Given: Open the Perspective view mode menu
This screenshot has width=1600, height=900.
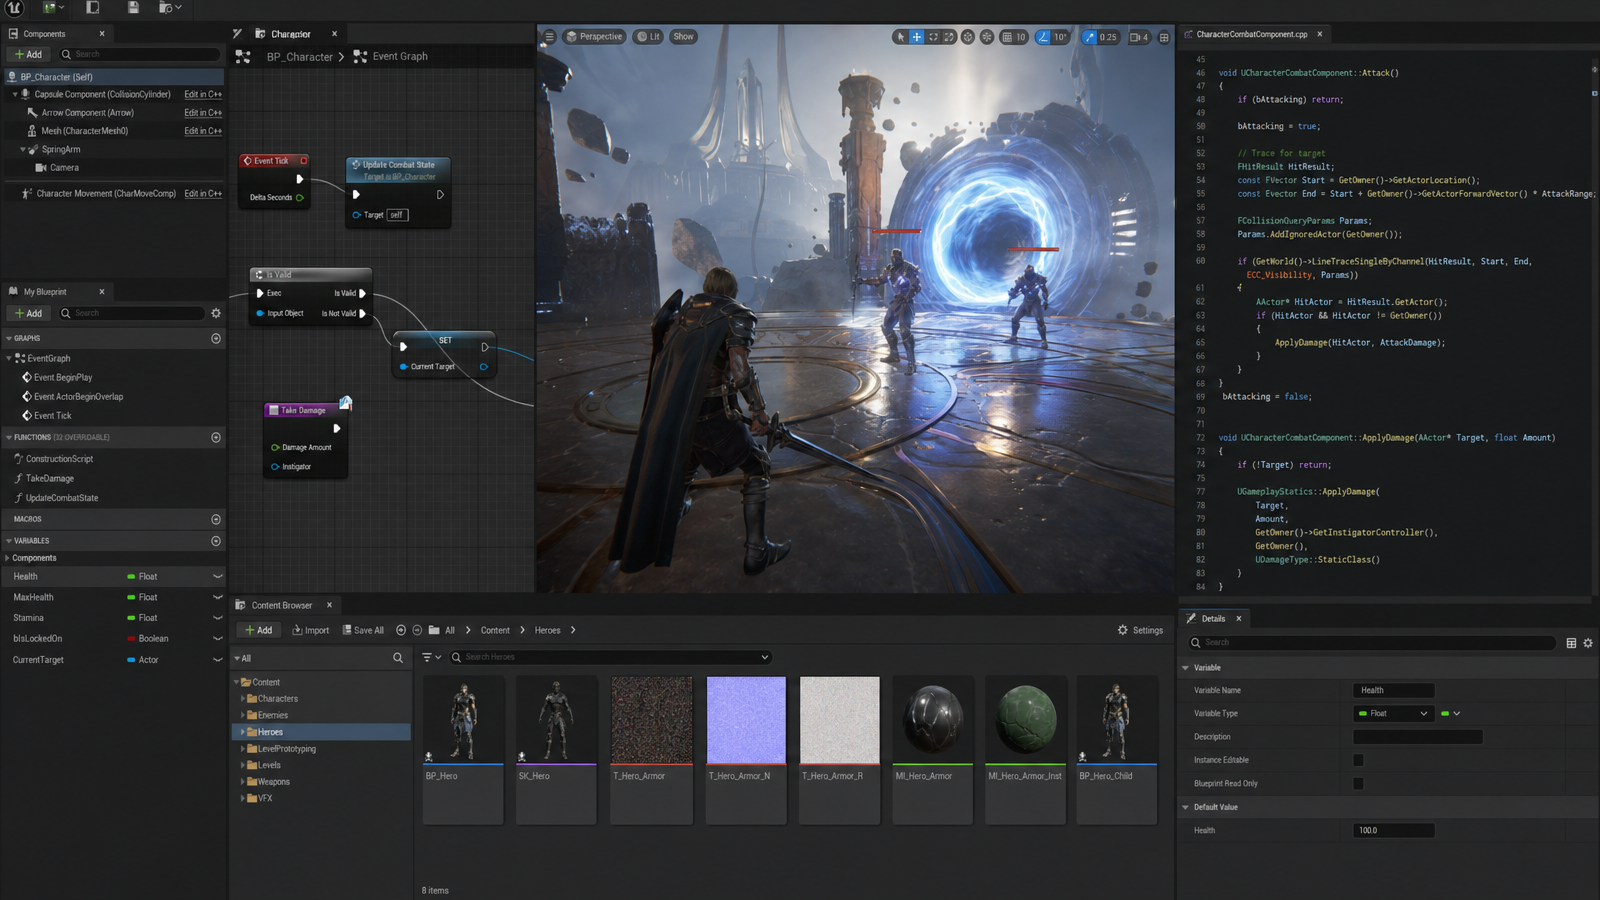Looking at the screenshot, I should click(594, 37).
